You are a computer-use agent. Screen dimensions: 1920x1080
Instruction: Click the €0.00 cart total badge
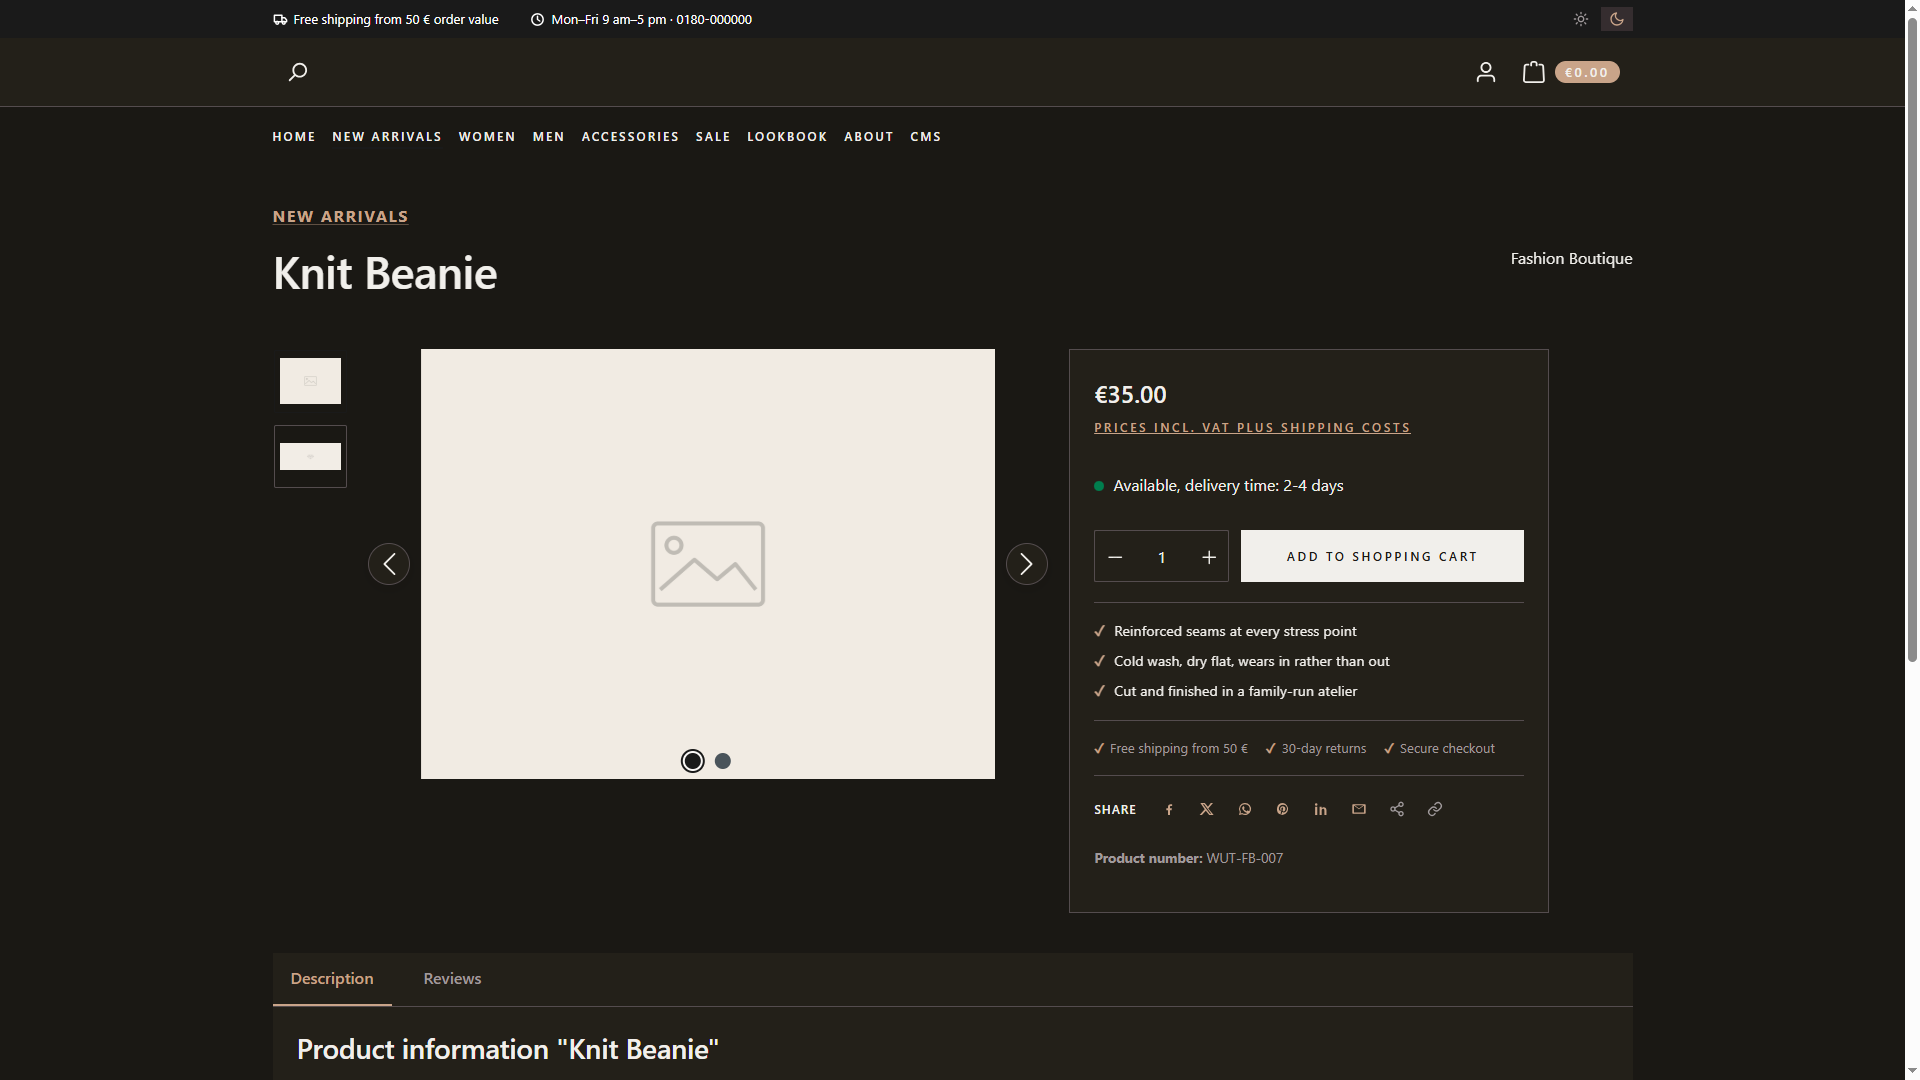[1587, 72]
